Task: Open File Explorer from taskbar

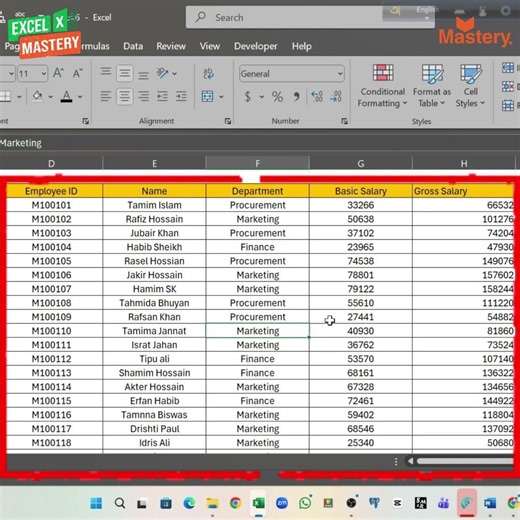Action: 212,503
